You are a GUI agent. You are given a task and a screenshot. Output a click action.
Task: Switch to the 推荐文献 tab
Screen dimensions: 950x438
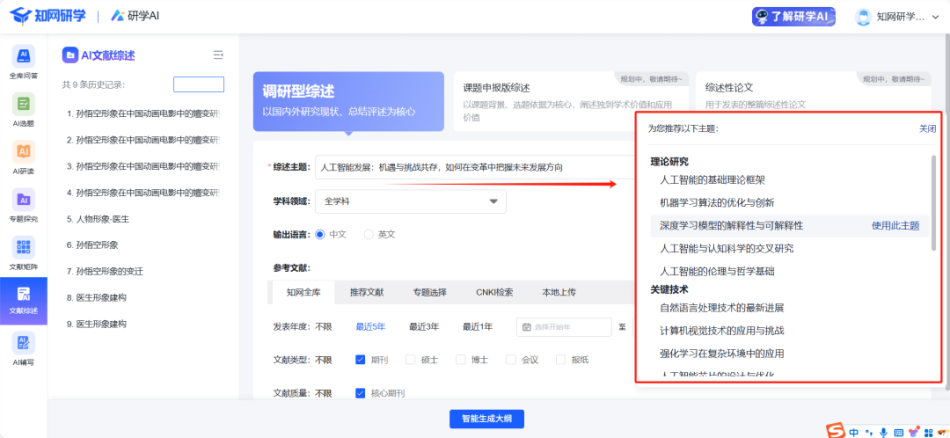(x=366, y=293)
